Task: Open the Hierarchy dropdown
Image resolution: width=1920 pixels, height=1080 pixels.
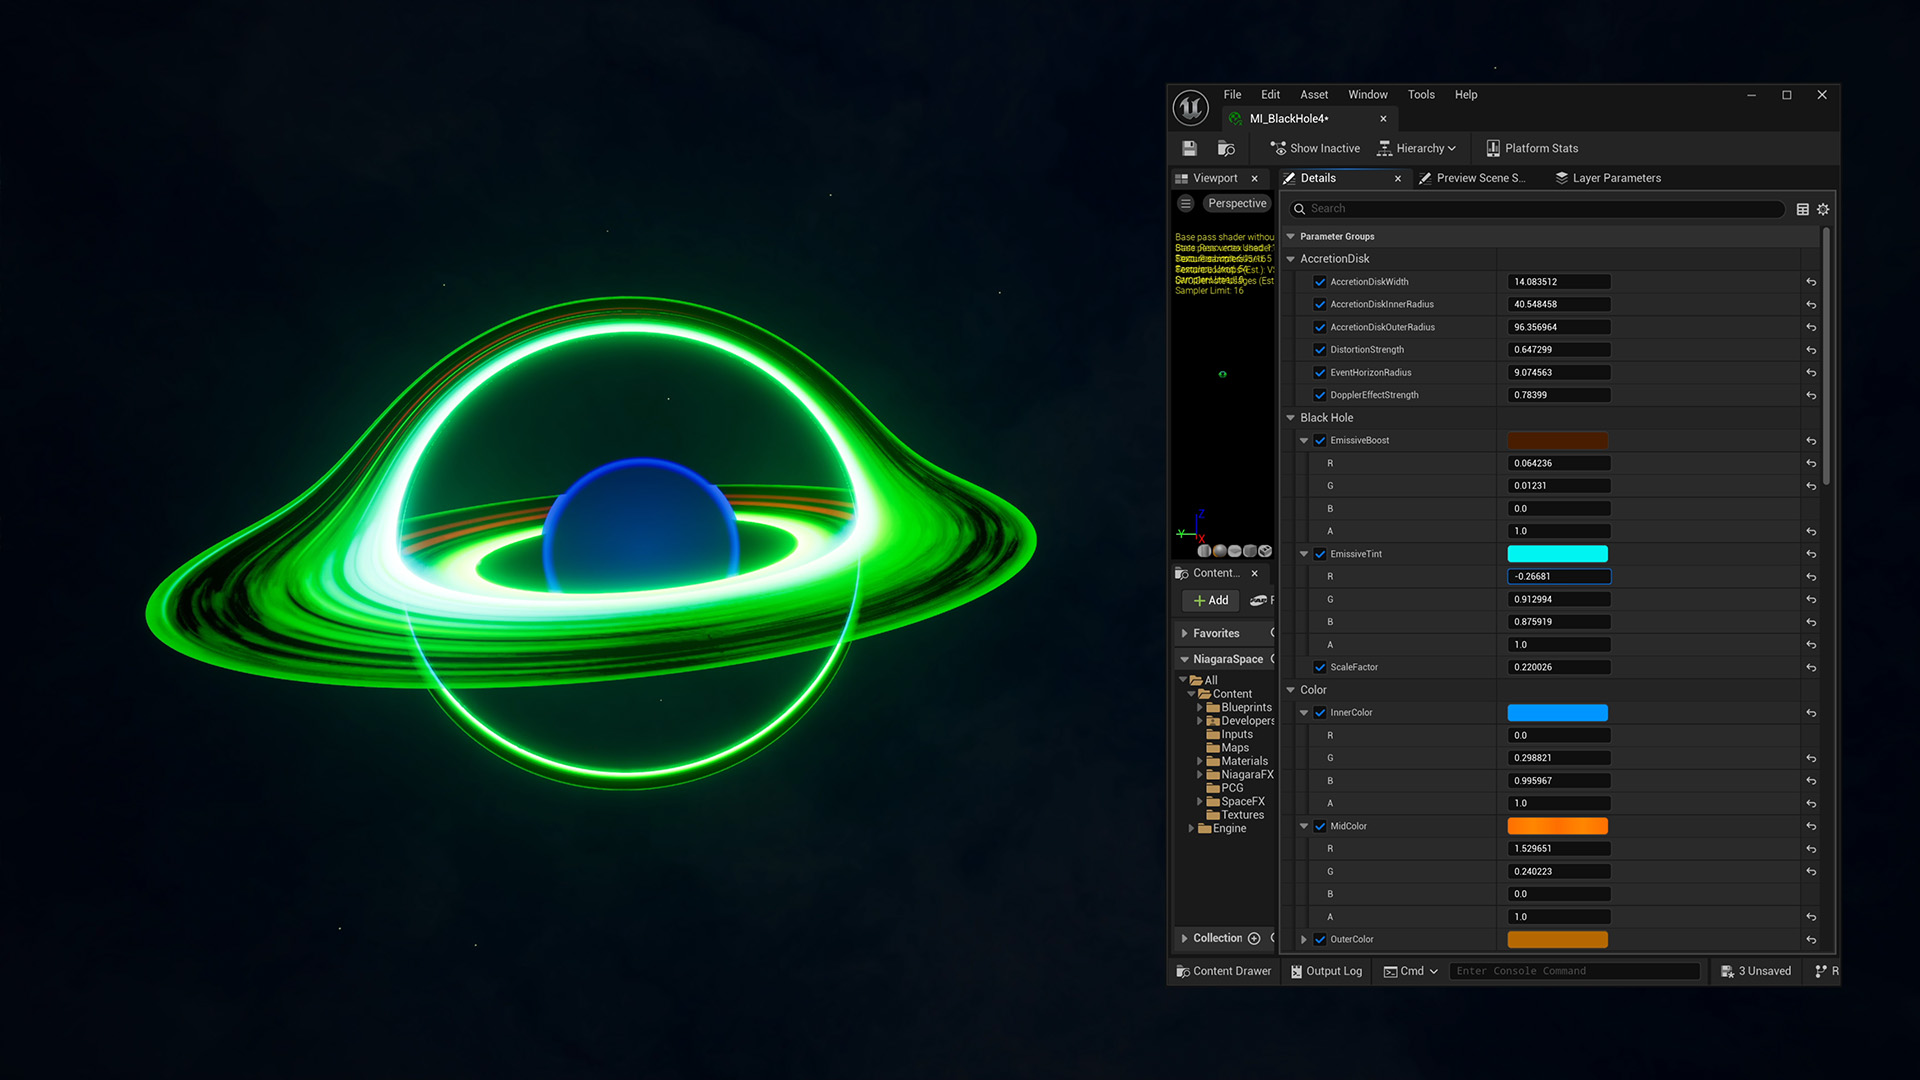Action: [1417, 148]
